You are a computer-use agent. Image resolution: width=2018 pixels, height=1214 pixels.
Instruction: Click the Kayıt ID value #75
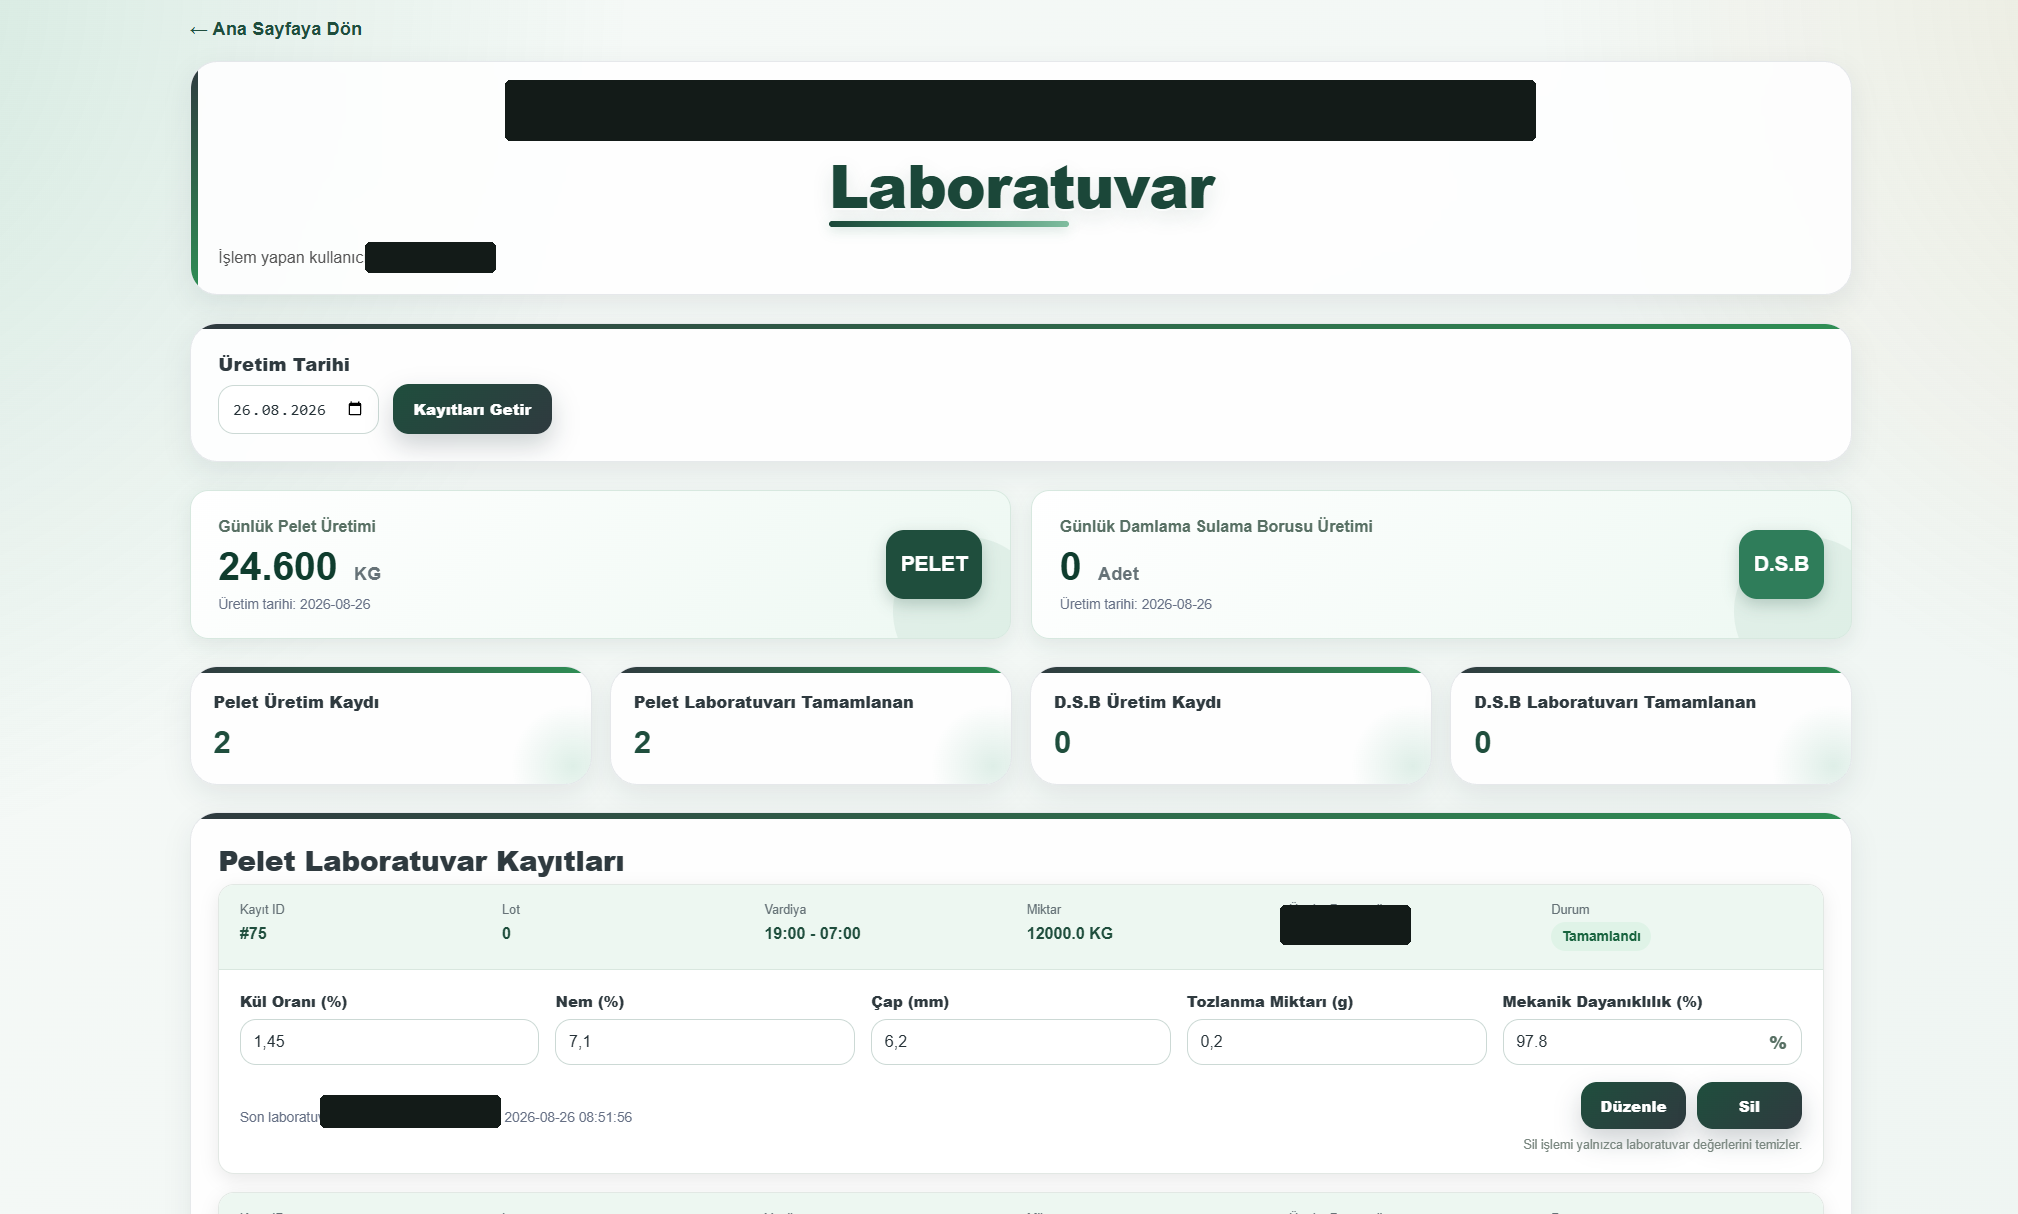point(253,933)
